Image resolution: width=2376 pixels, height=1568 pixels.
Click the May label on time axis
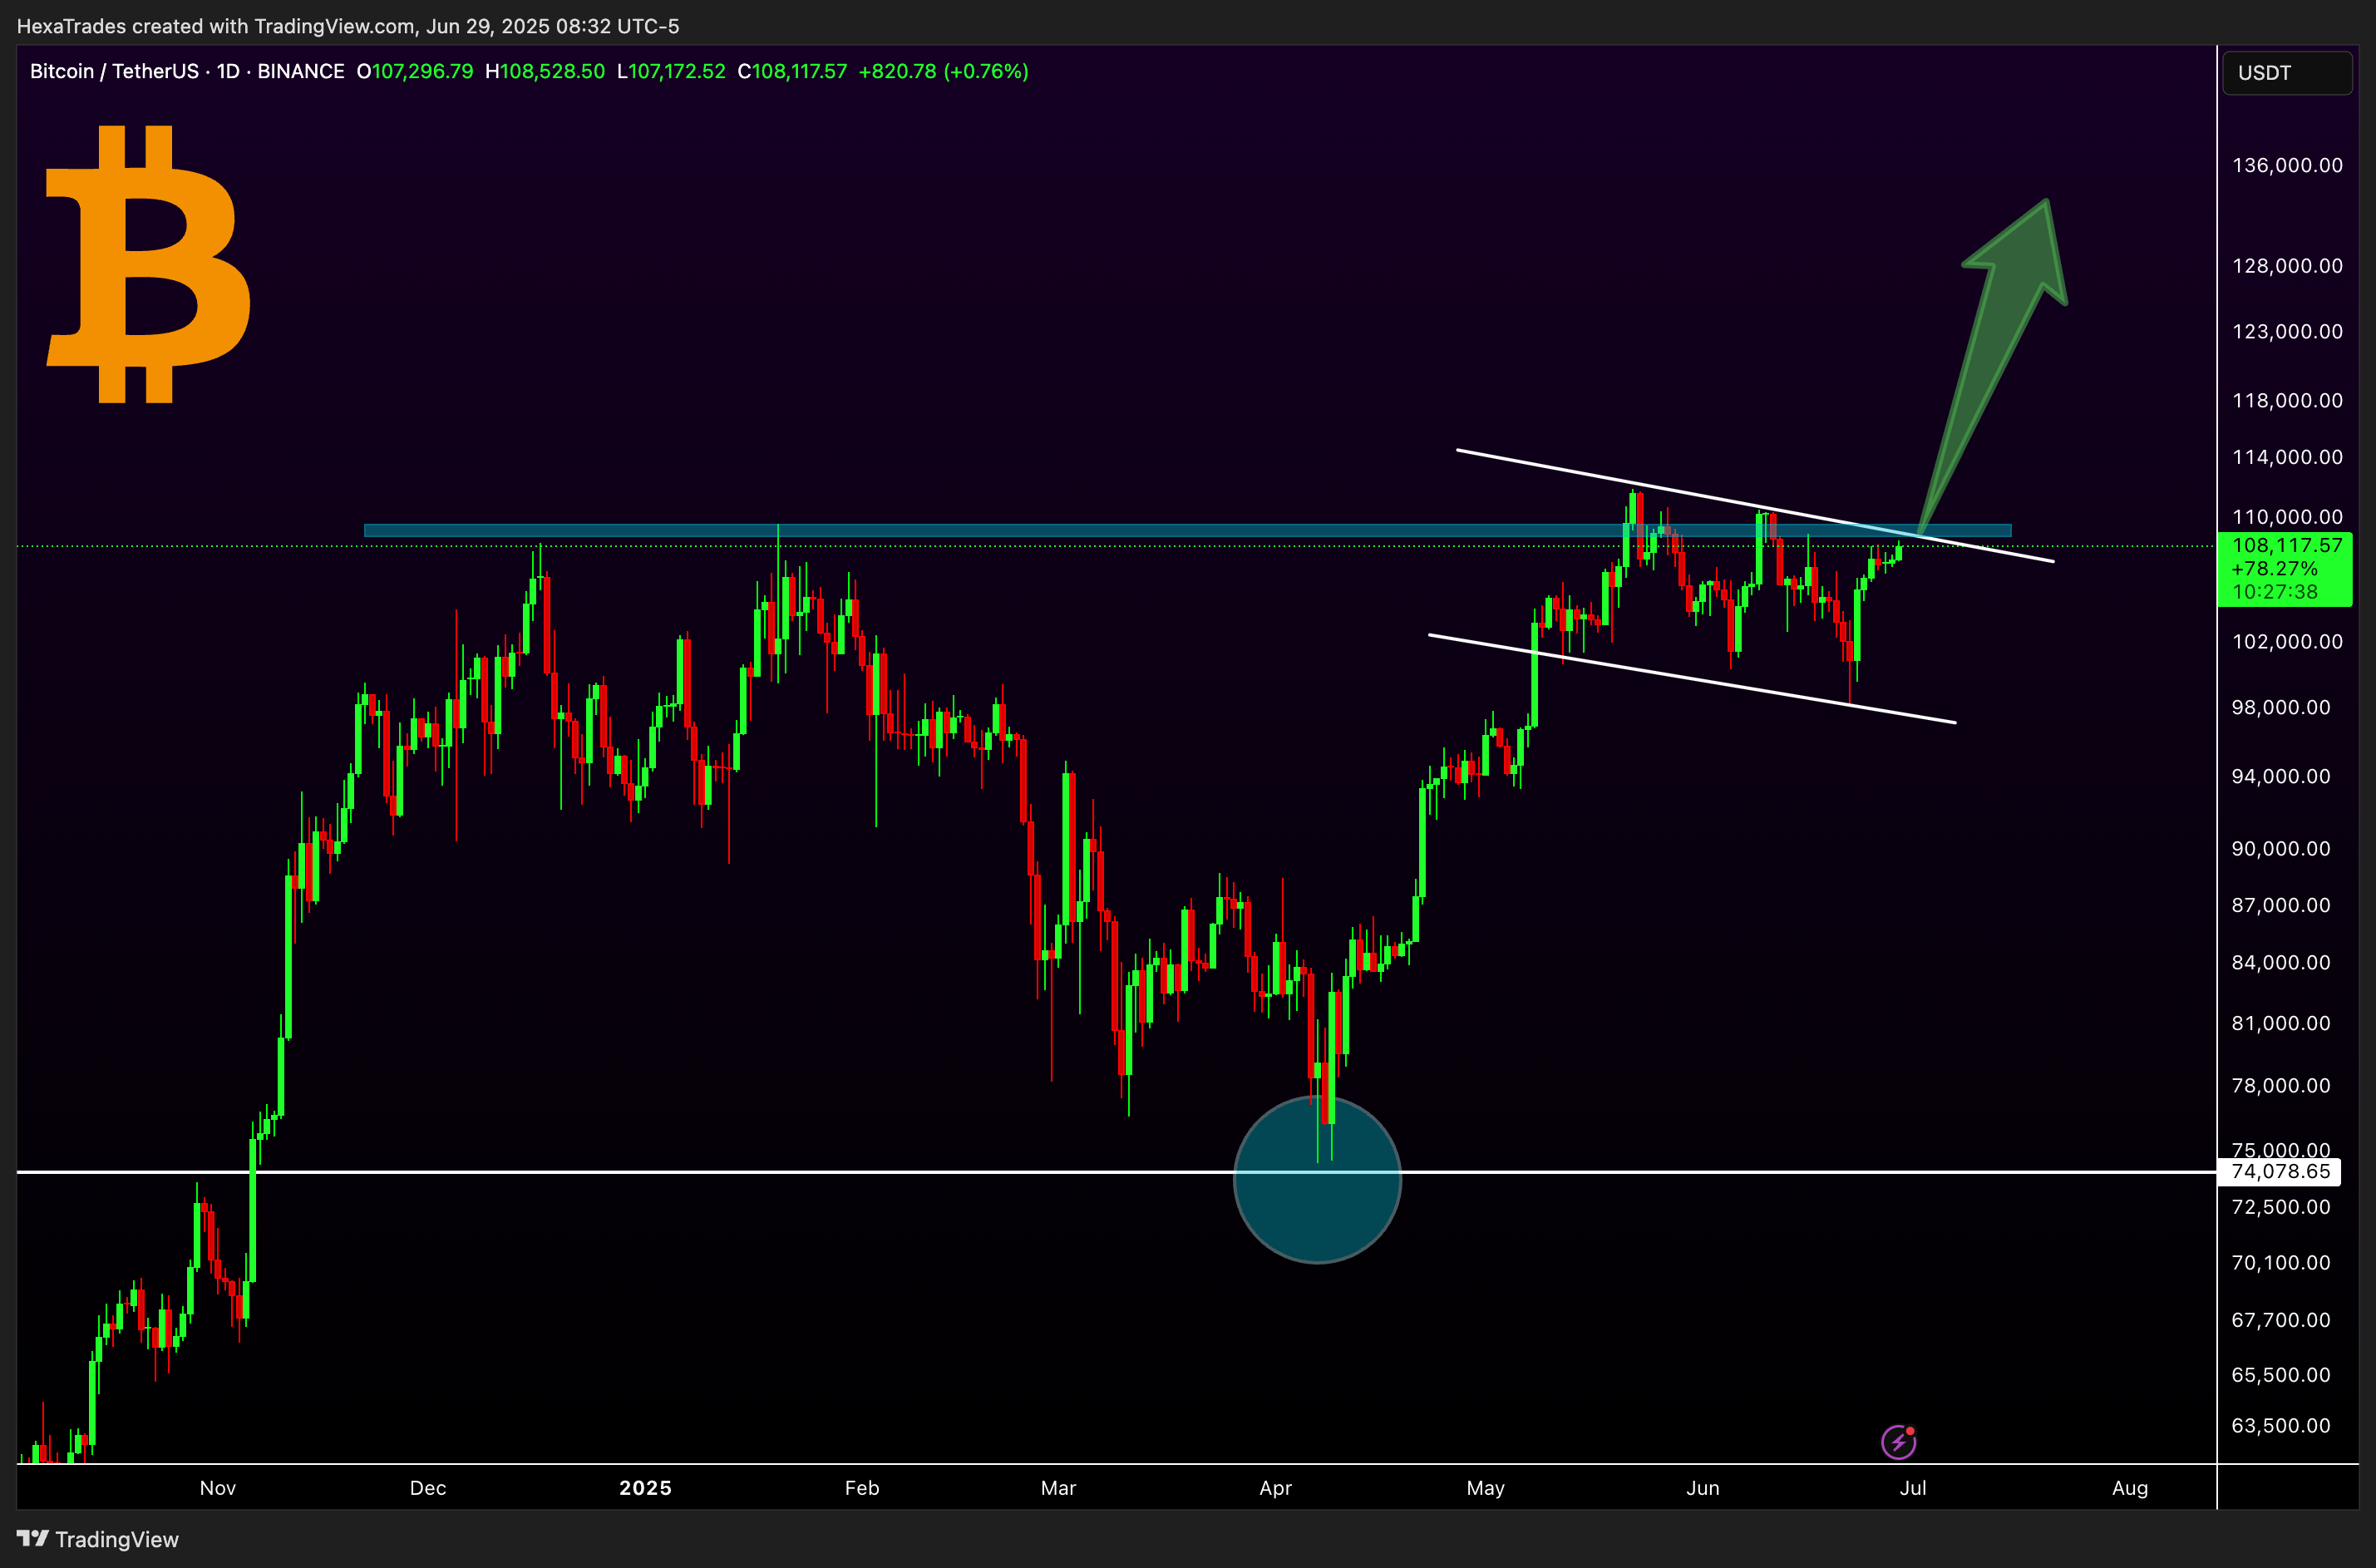click(x=1485, y=1488)
